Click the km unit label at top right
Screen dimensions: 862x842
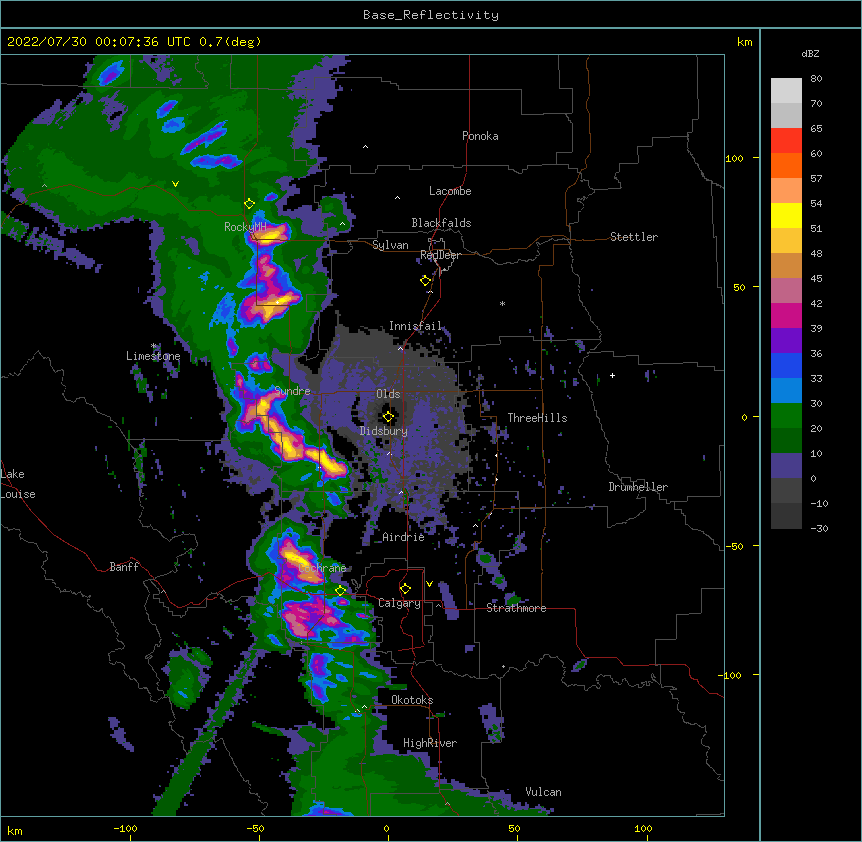click(745, 42)
